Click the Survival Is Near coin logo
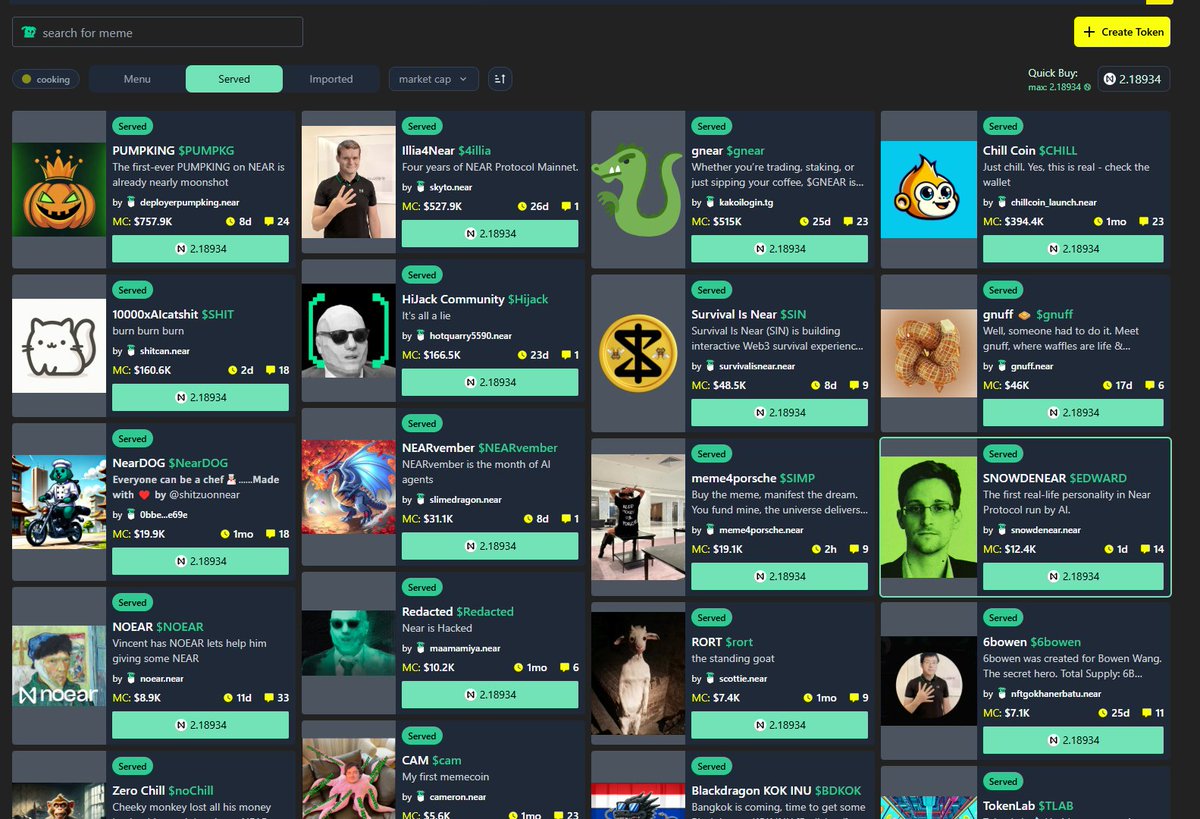1200x819 pixels. tap(638, 353)
